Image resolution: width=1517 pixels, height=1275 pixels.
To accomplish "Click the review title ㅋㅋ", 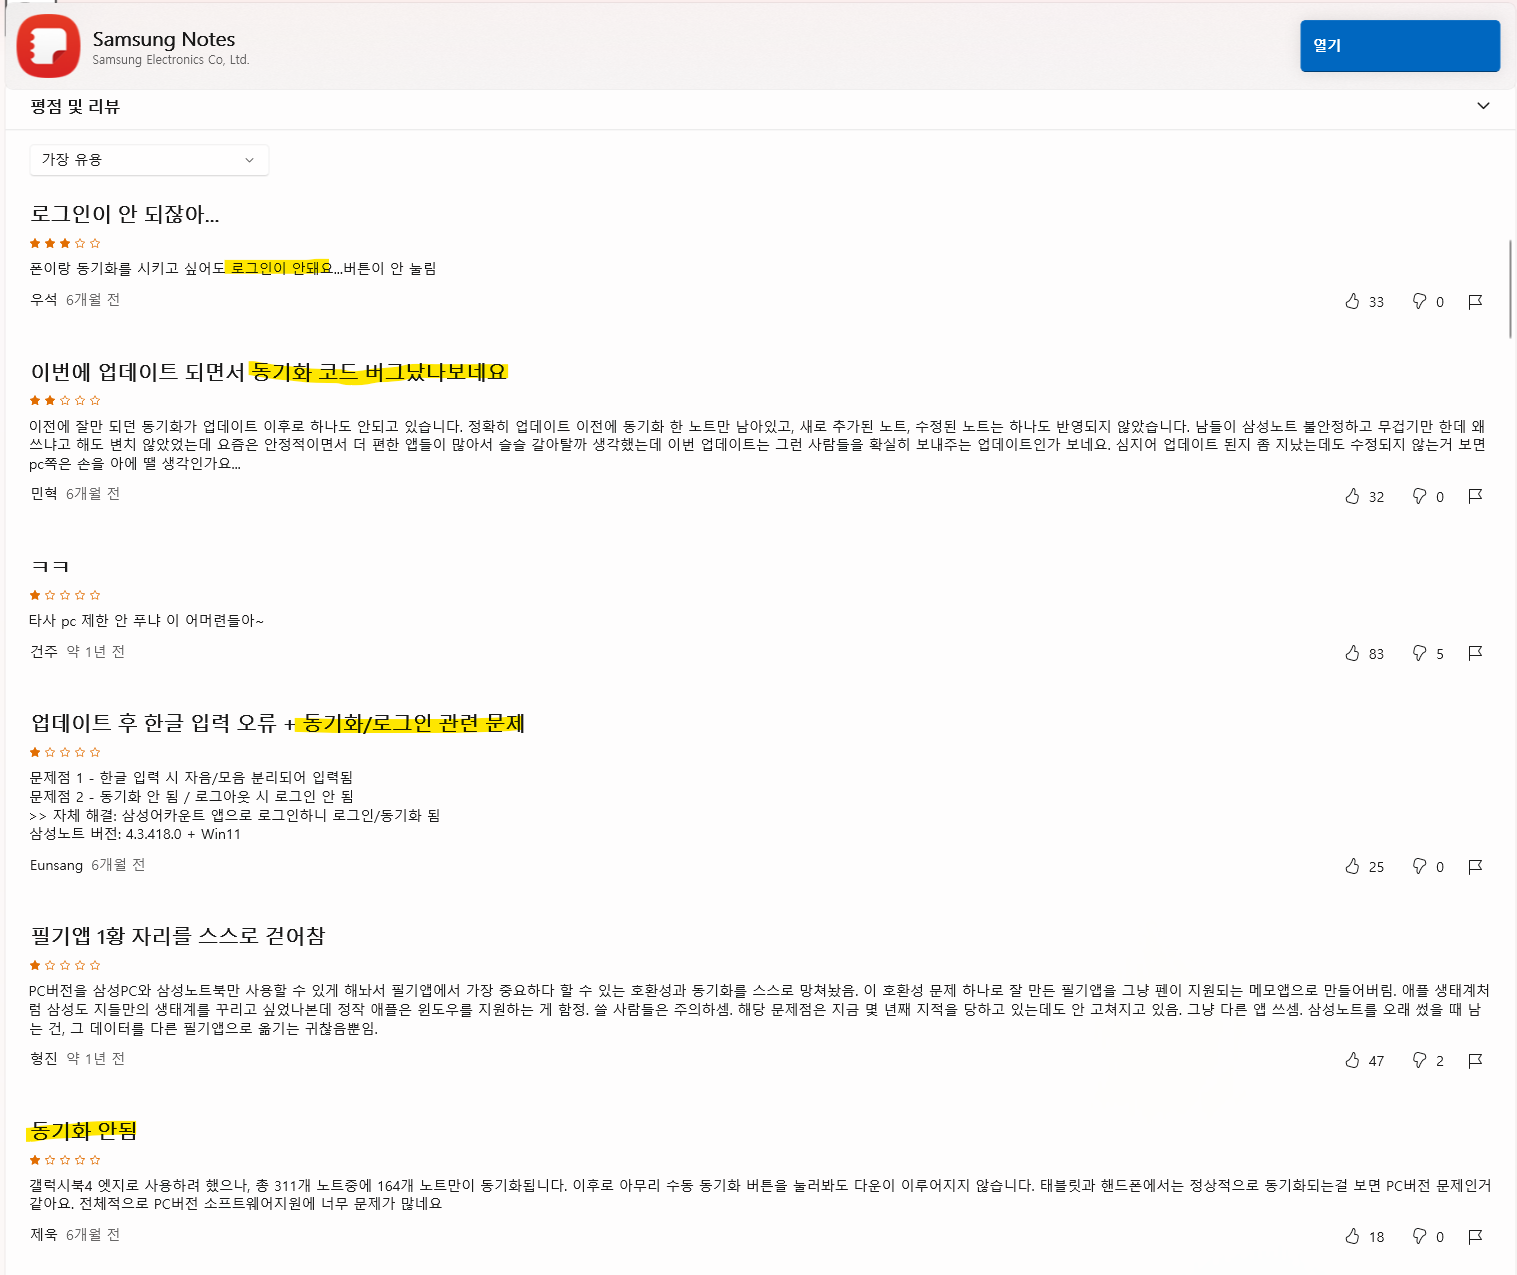I will click(50, 567).
